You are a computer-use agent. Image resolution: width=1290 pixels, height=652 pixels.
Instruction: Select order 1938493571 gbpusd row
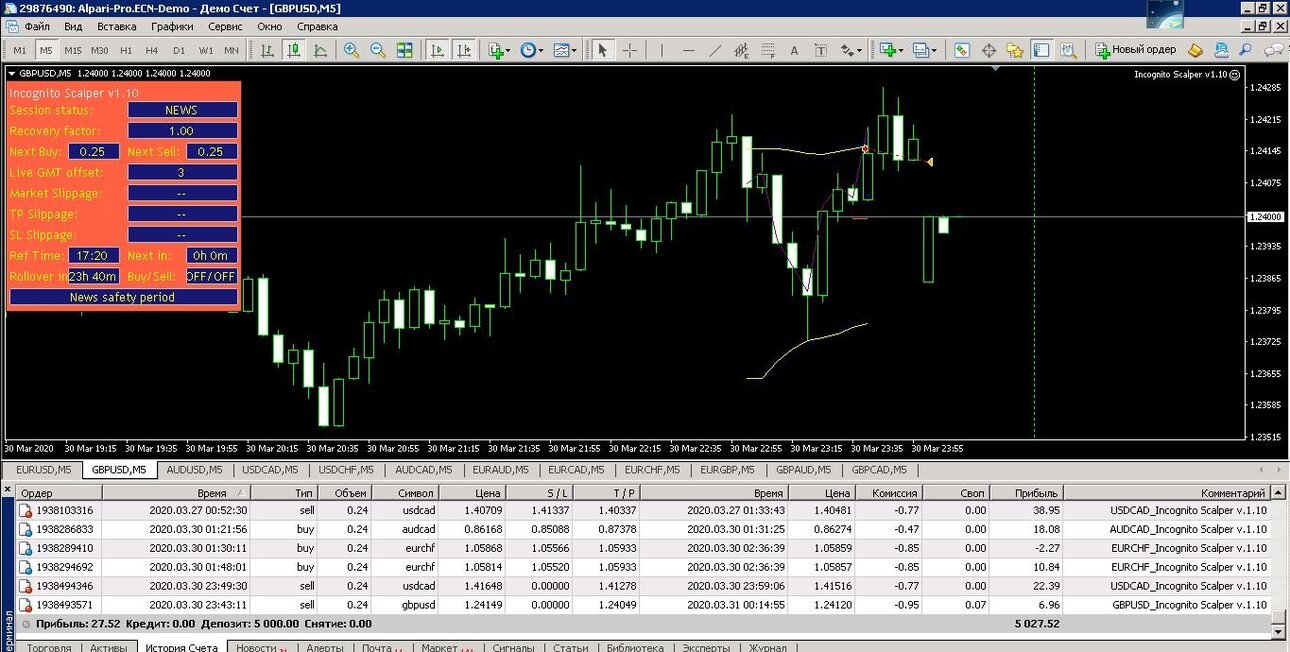pos(643,605)
